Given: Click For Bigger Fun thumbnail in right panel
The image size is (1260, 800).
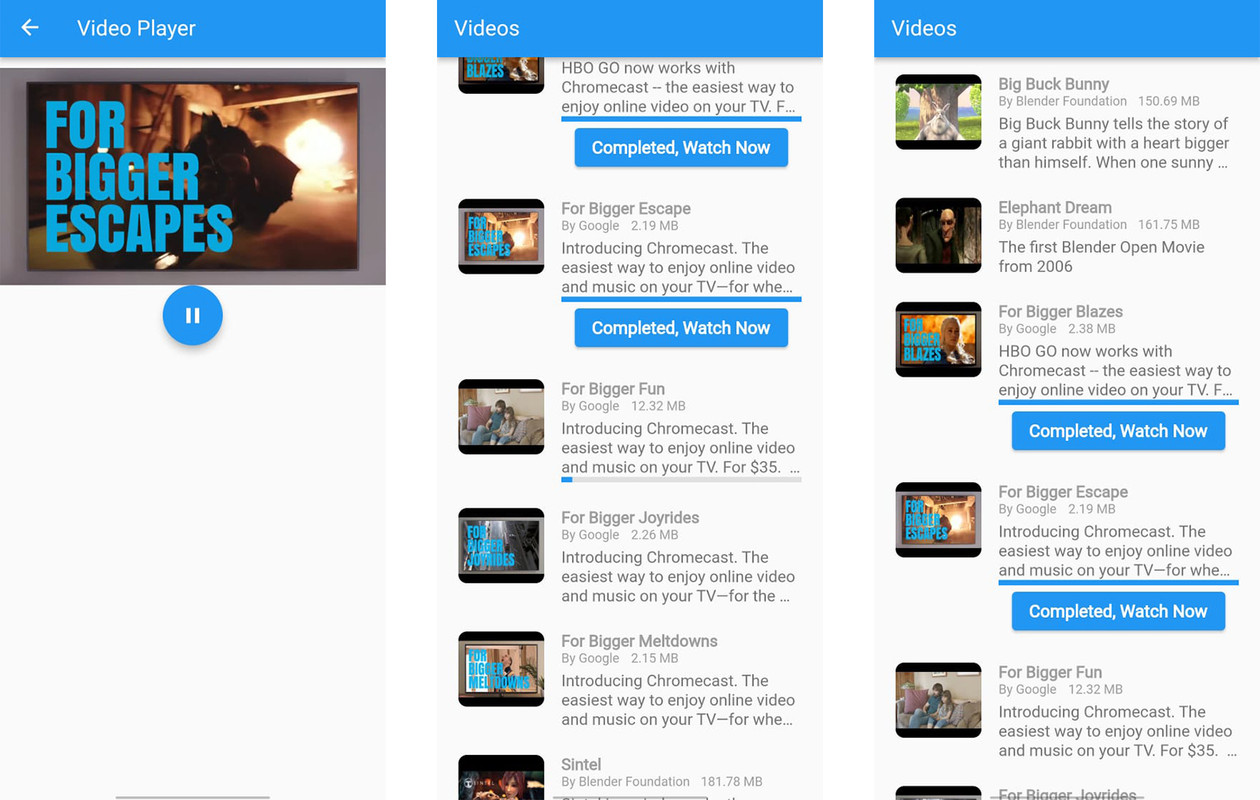Looking at the screenshot, I should click(938, 700).
